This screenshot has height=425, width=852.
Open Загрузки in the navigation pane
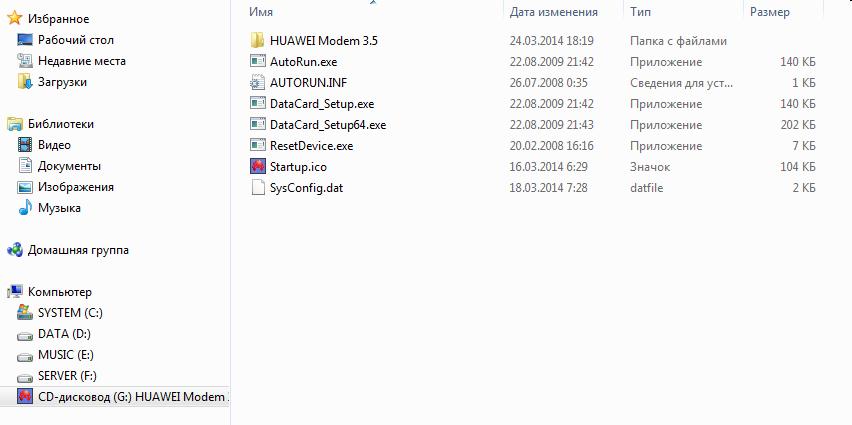(x=62, y=82)
